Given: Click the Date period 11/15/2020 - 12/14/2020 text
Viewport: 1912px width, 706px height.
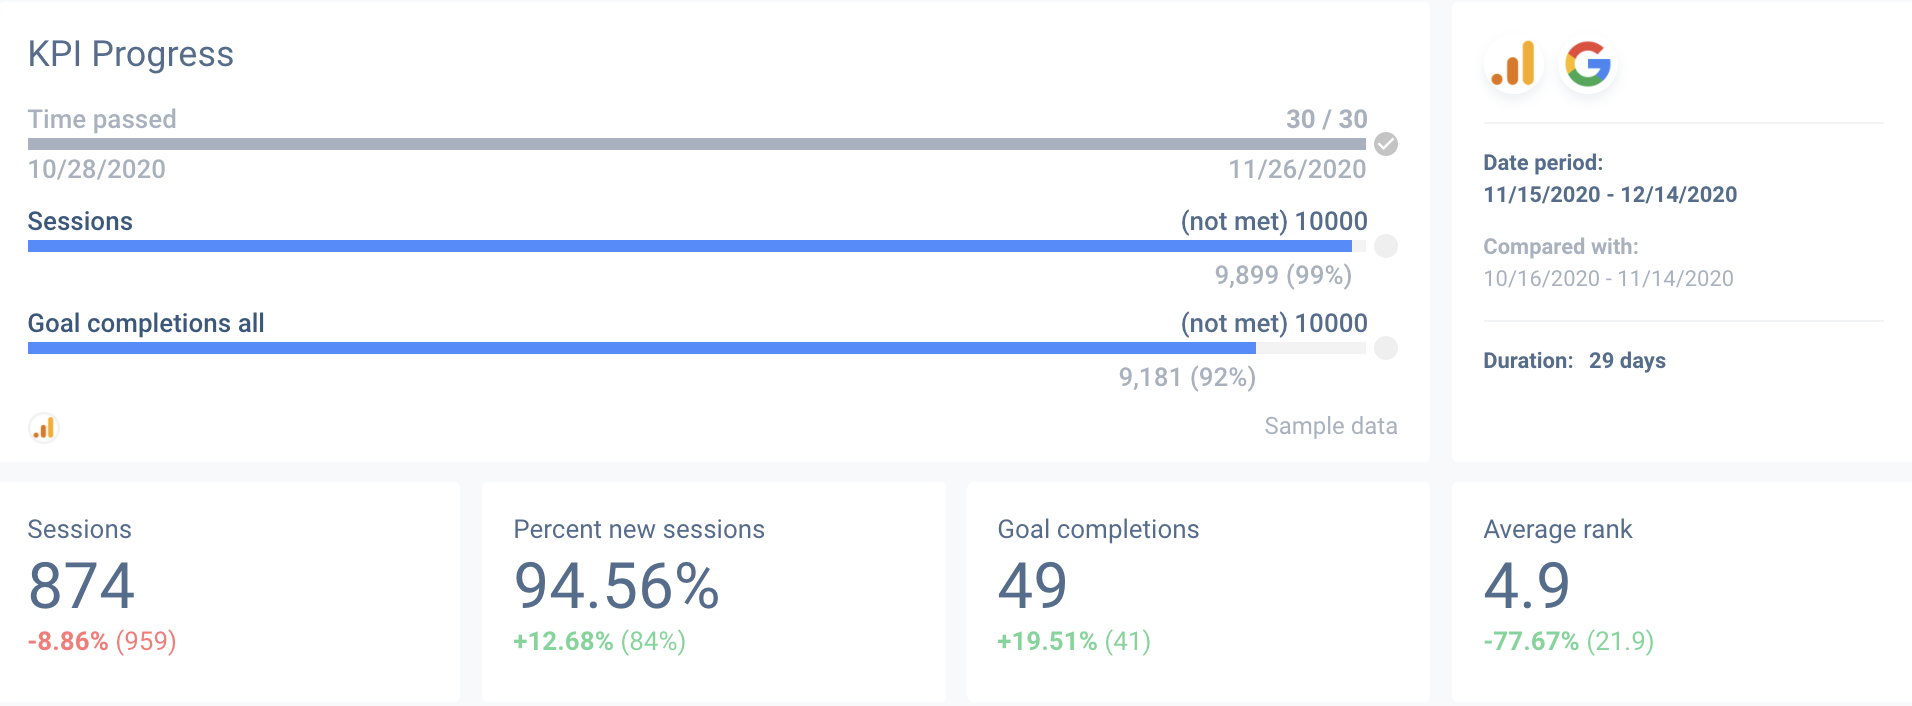Looking at the screenshot, I should (x=1610, y=194).
